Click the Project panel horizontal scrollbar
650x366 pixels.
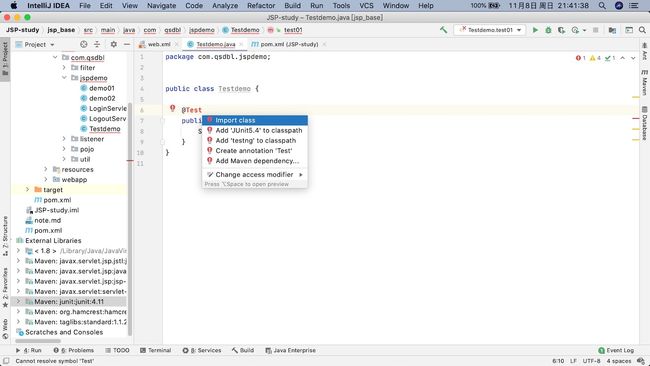38,341
